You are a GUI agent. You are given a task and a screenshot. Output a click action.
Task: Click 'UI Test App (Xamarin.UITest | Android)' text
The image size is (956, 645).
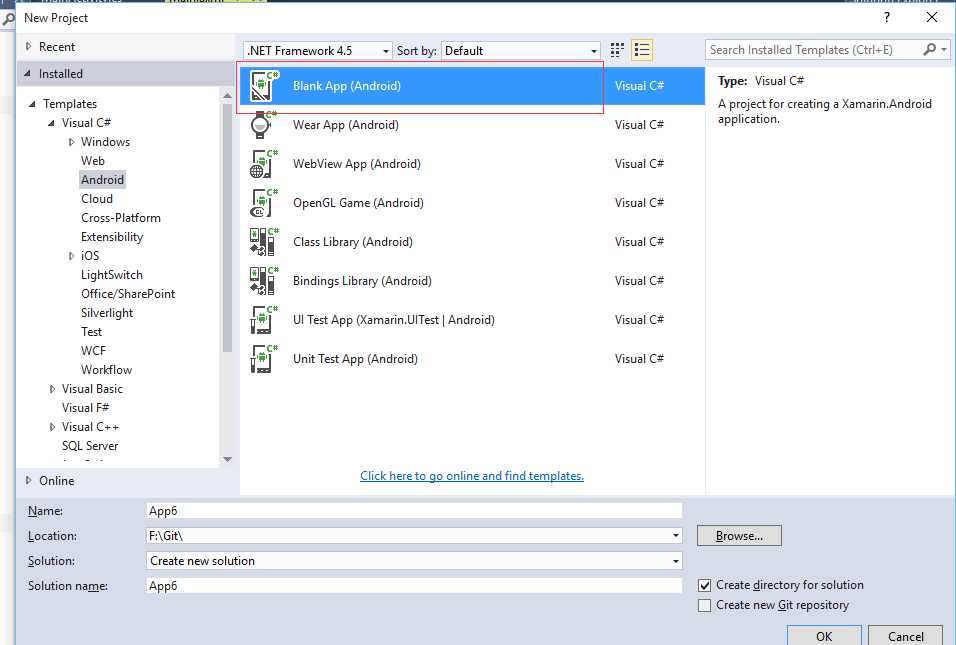coord(394,320)
